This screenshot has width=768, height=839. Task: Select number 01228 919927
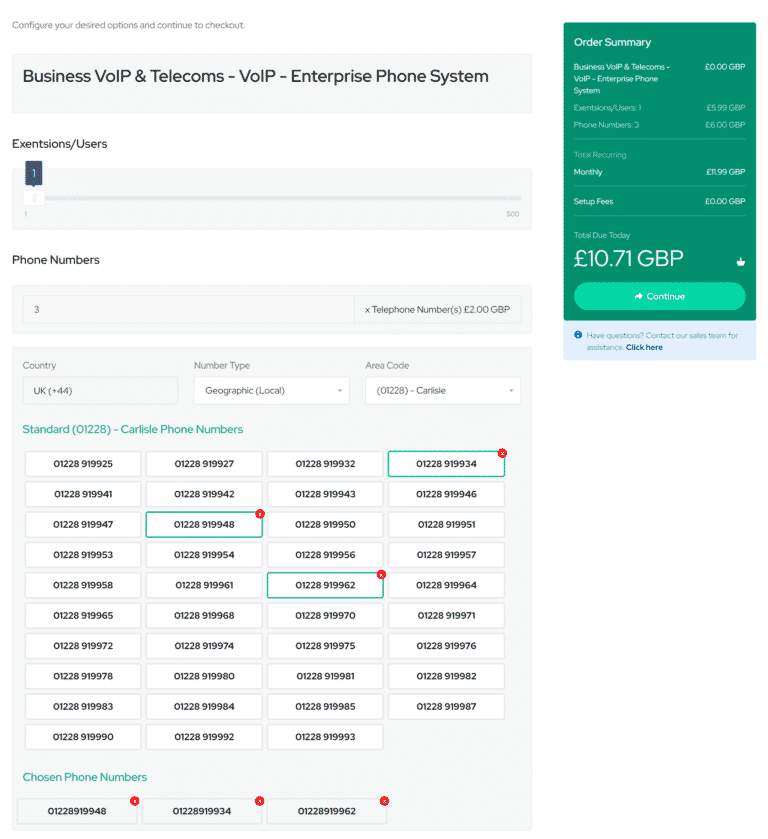click(204, 464)
